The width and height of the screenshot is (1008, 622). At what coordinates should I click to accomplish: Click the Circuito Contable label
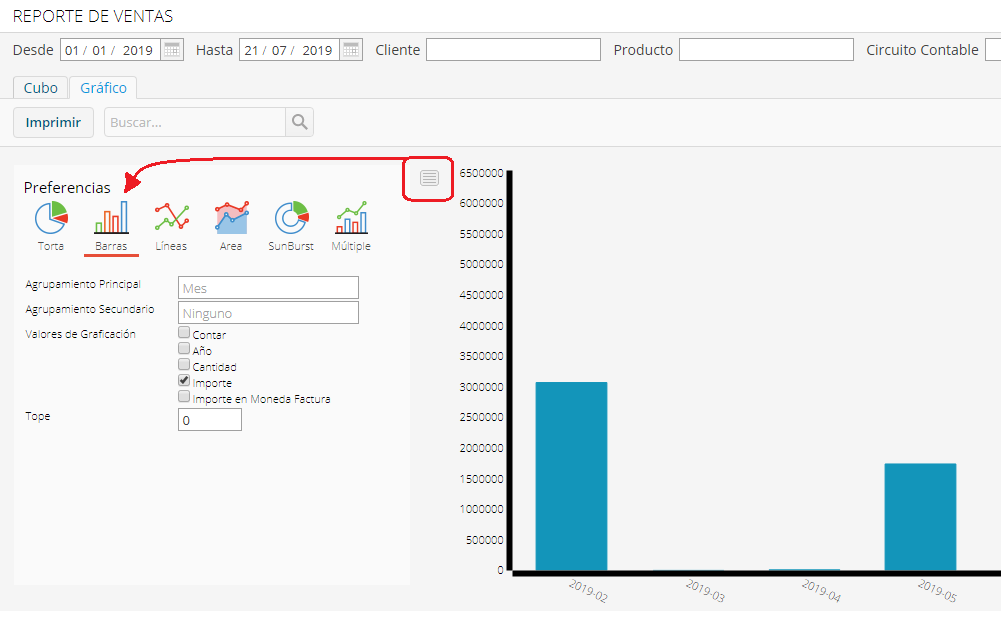(922, 49)
